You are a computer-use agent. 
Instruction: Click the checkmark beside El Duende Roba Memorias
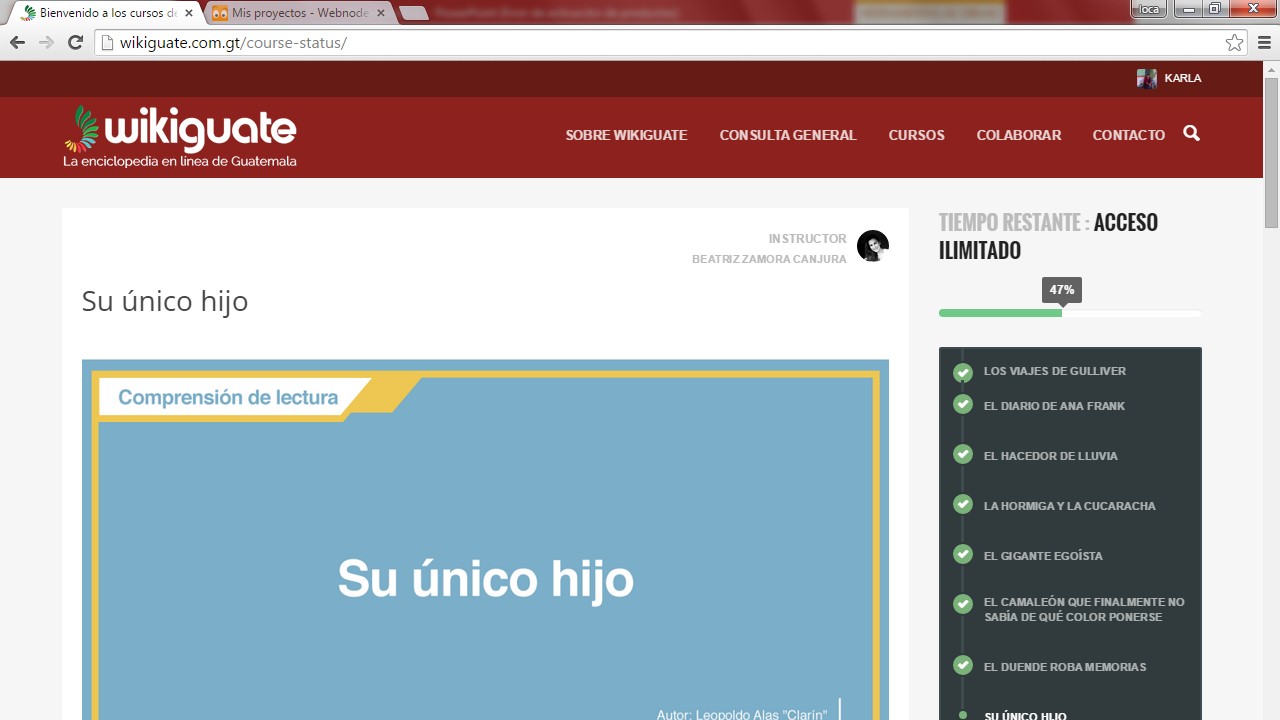pyautogui.click(x=963, y=665)
